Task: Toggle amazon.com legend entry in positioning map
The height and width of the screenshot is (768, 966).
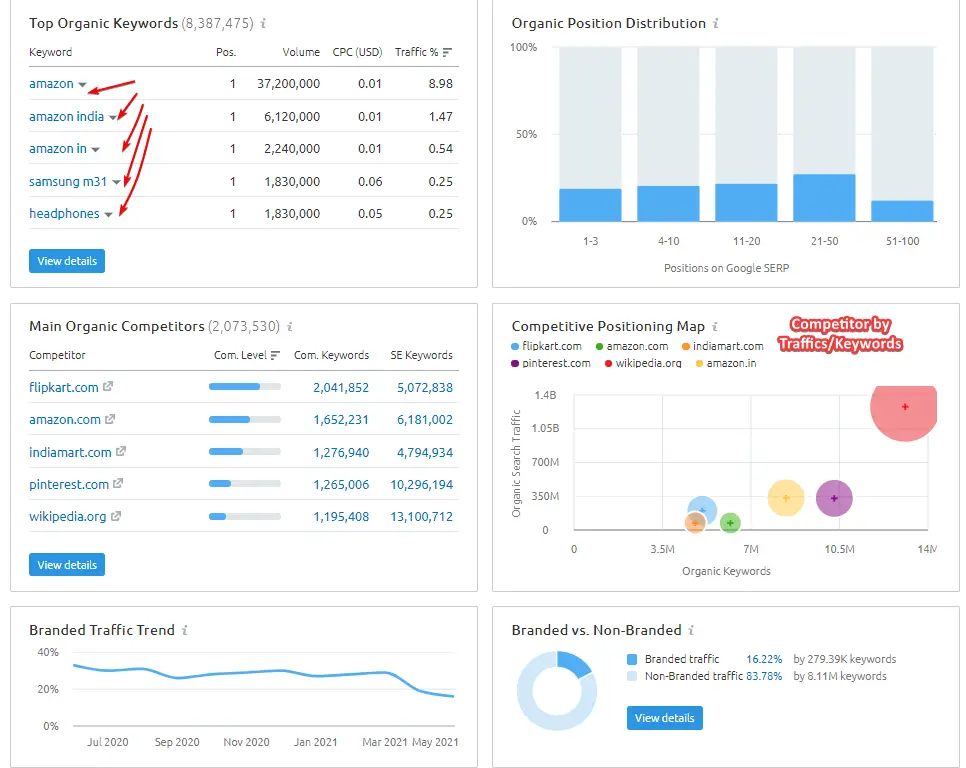Action: [632, 346]
